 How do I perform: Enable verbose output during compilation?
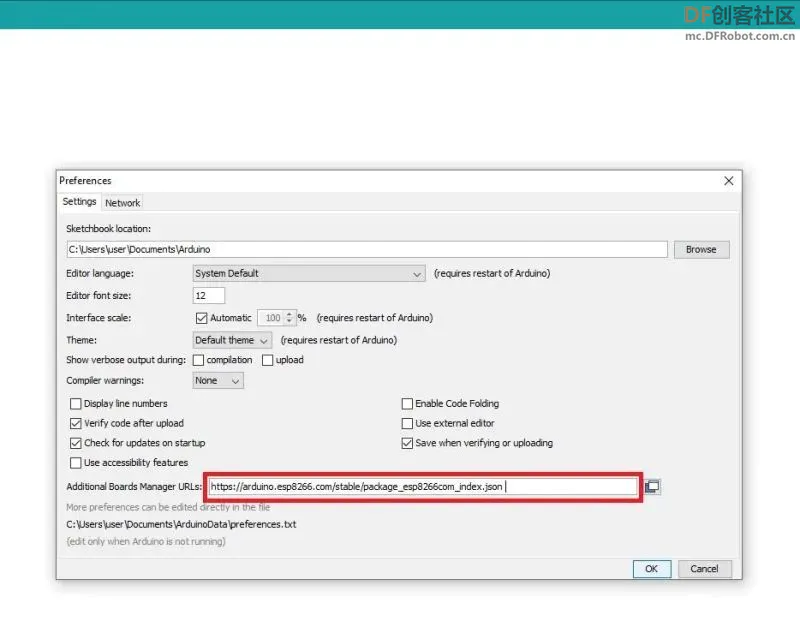198,360
